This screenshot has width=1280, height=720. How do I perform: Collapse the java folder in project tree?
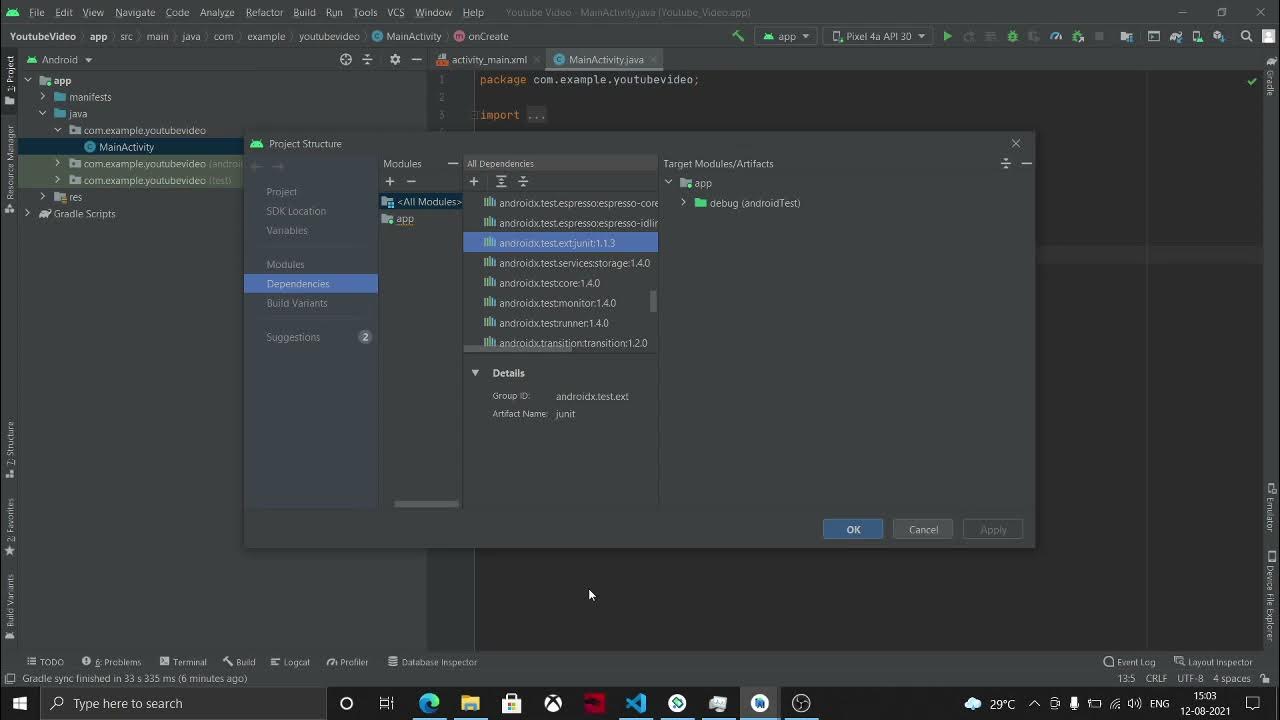click(x=43, y=113)
